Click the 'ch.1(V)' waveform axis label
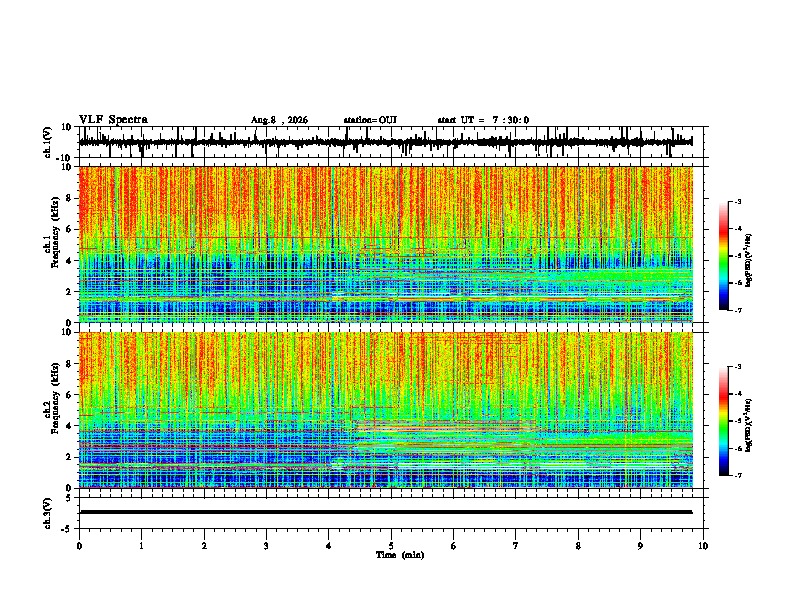 click(x=48, y=142)
